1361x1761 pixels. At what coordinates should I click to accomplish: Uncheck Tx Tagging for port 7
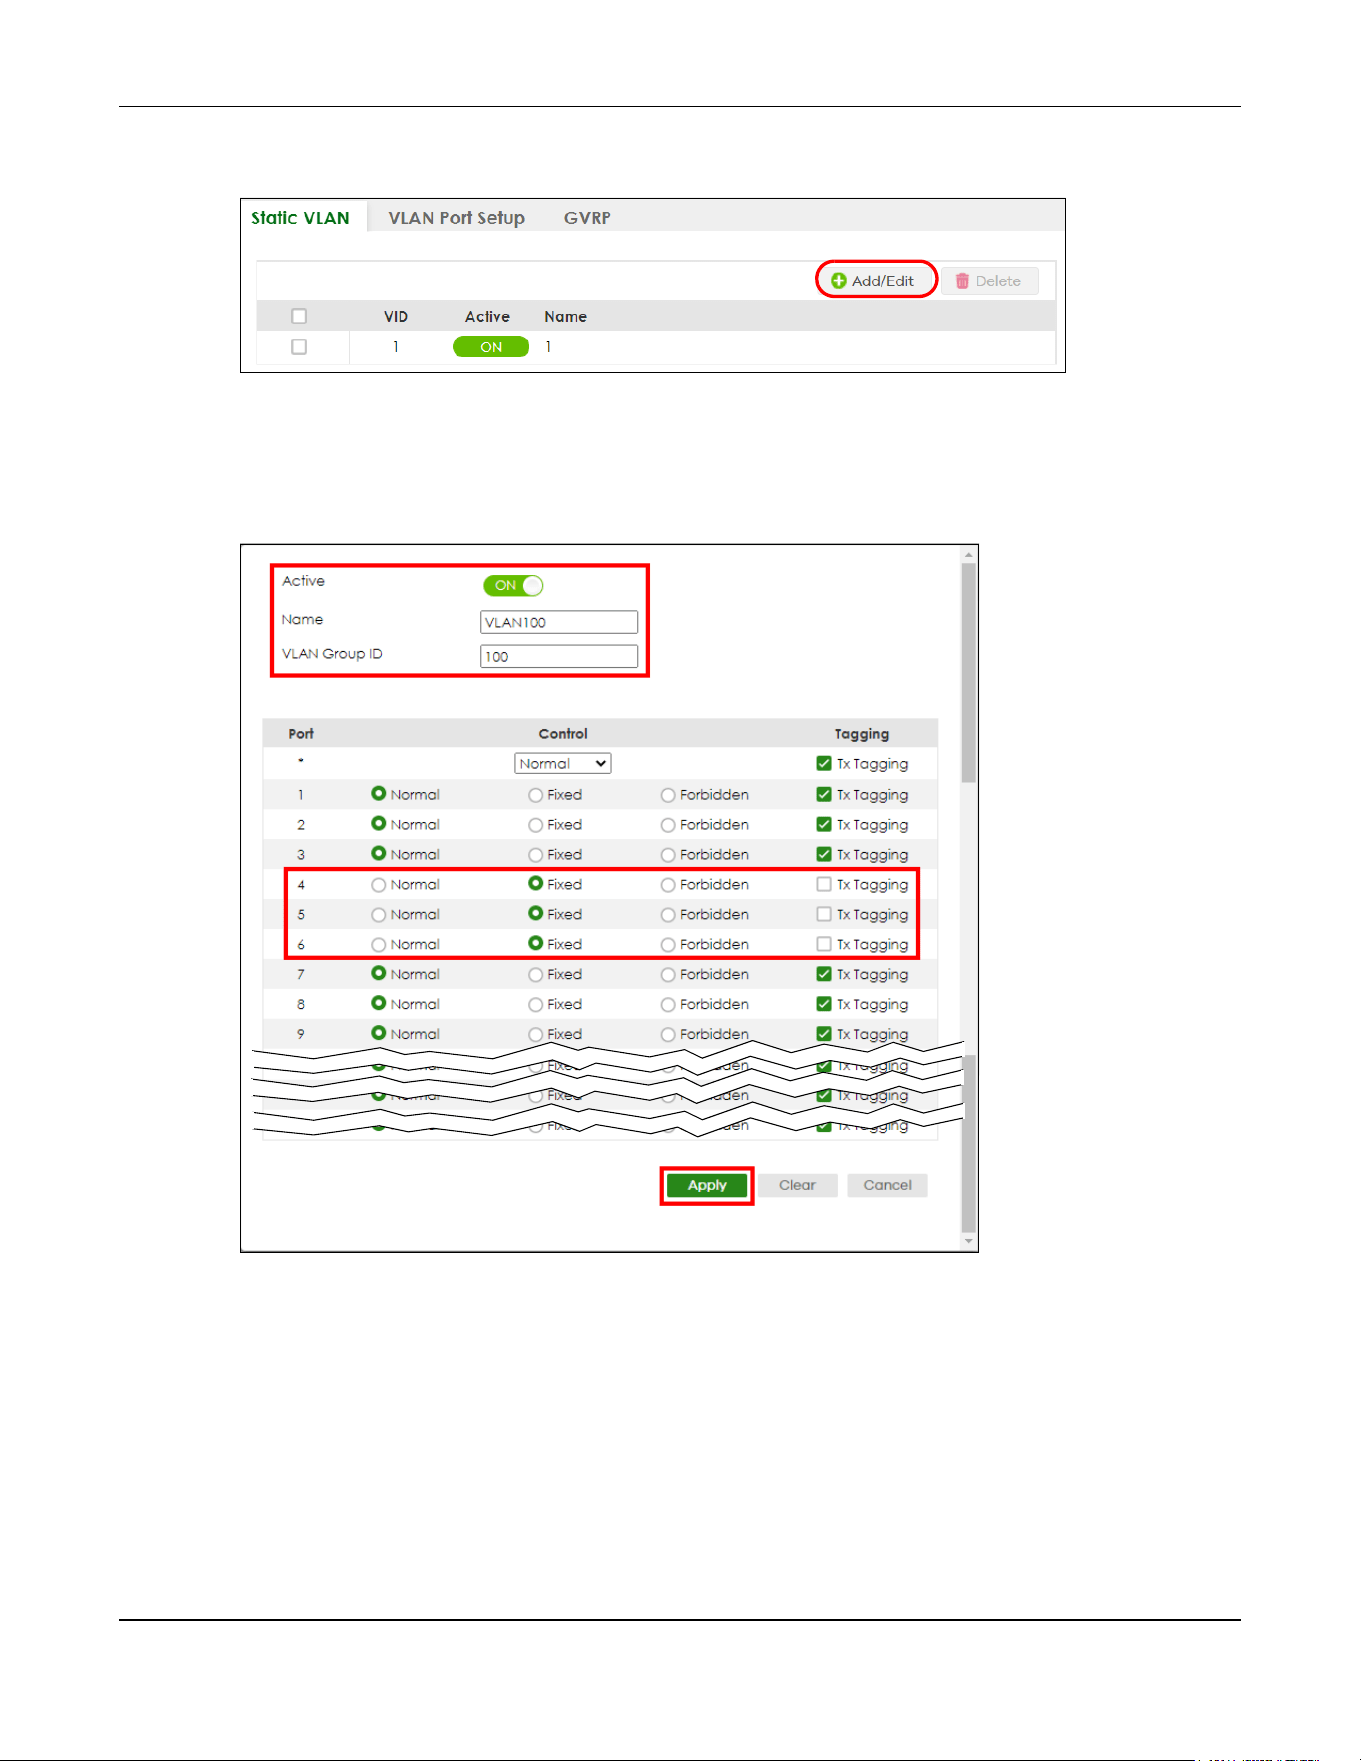[824, 974]
